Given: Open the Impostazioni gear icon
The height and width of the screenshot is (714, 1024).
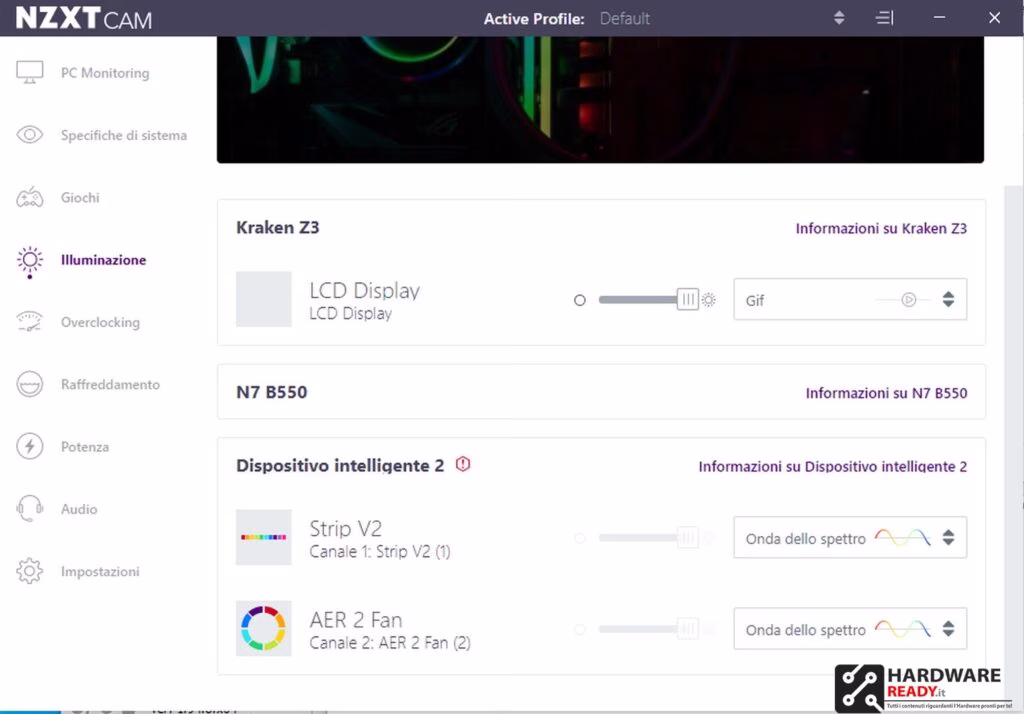Looking at the screenshot, I should pos(29,571).
